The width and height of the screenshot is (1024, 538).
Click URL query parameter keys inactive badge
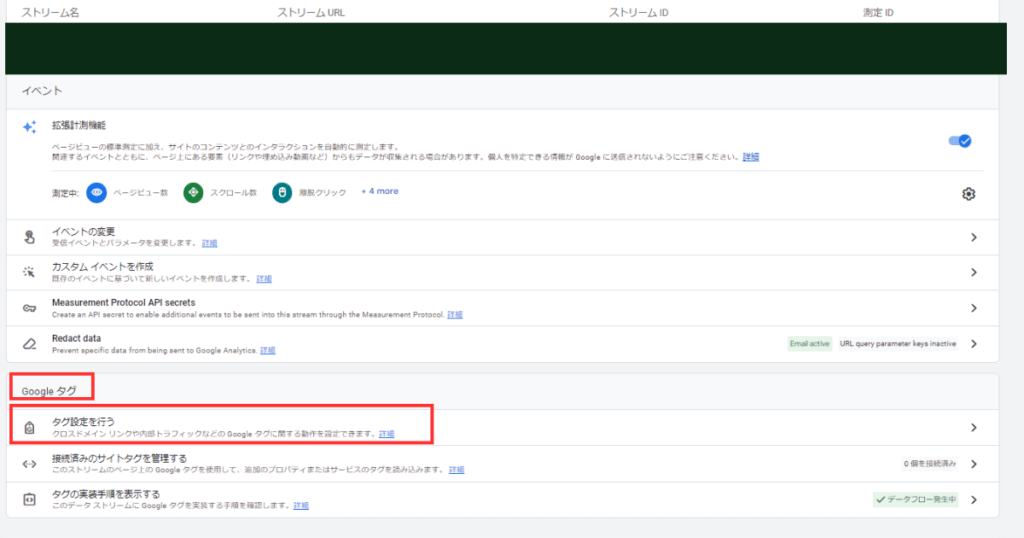click(x=897, y=343)
